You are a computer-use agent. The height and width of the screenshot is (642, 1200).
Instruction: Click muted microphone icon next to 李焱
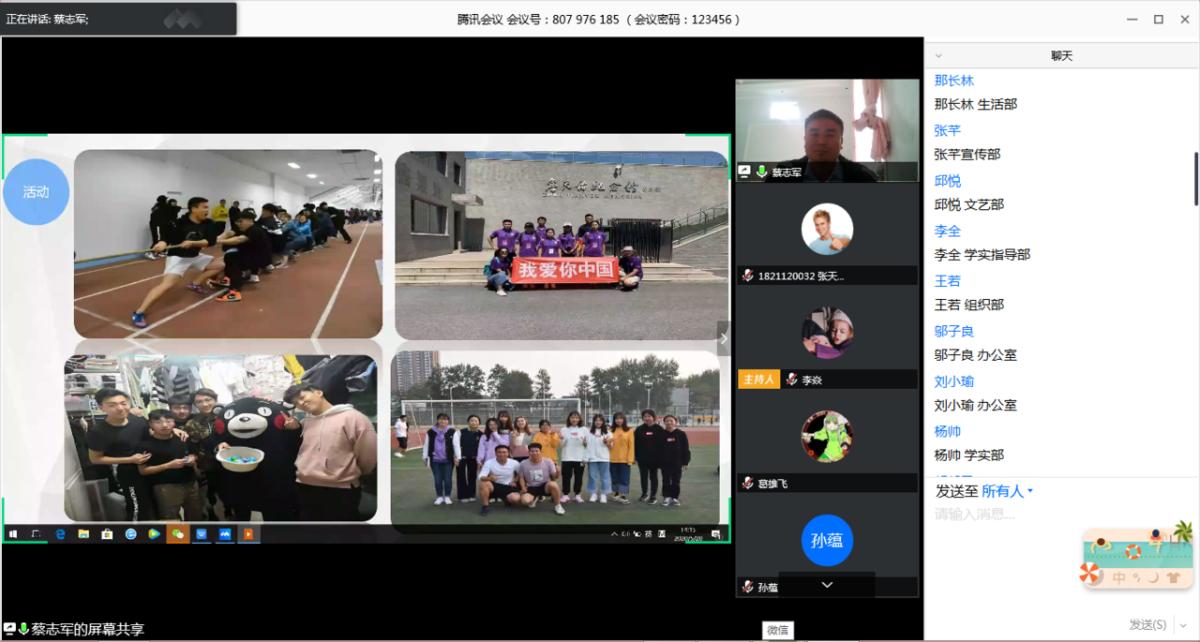coord(792,380)
